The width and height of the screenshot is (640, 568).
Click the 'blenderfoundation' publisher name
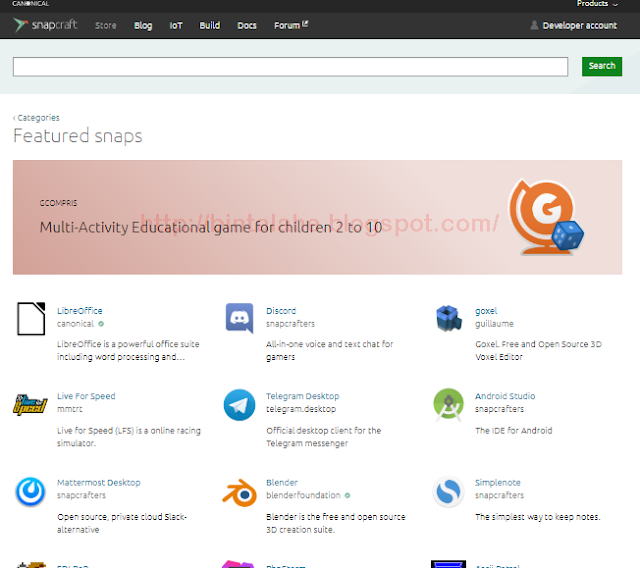pyautogui.click(x=303, y=495)
